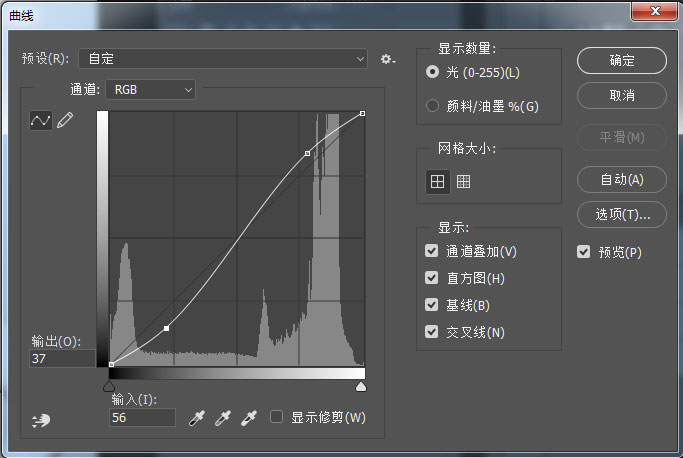This screenshot has width=683, height=458.
Task: Pick the gray point eyedropper
Action: [x=223, y=418]
